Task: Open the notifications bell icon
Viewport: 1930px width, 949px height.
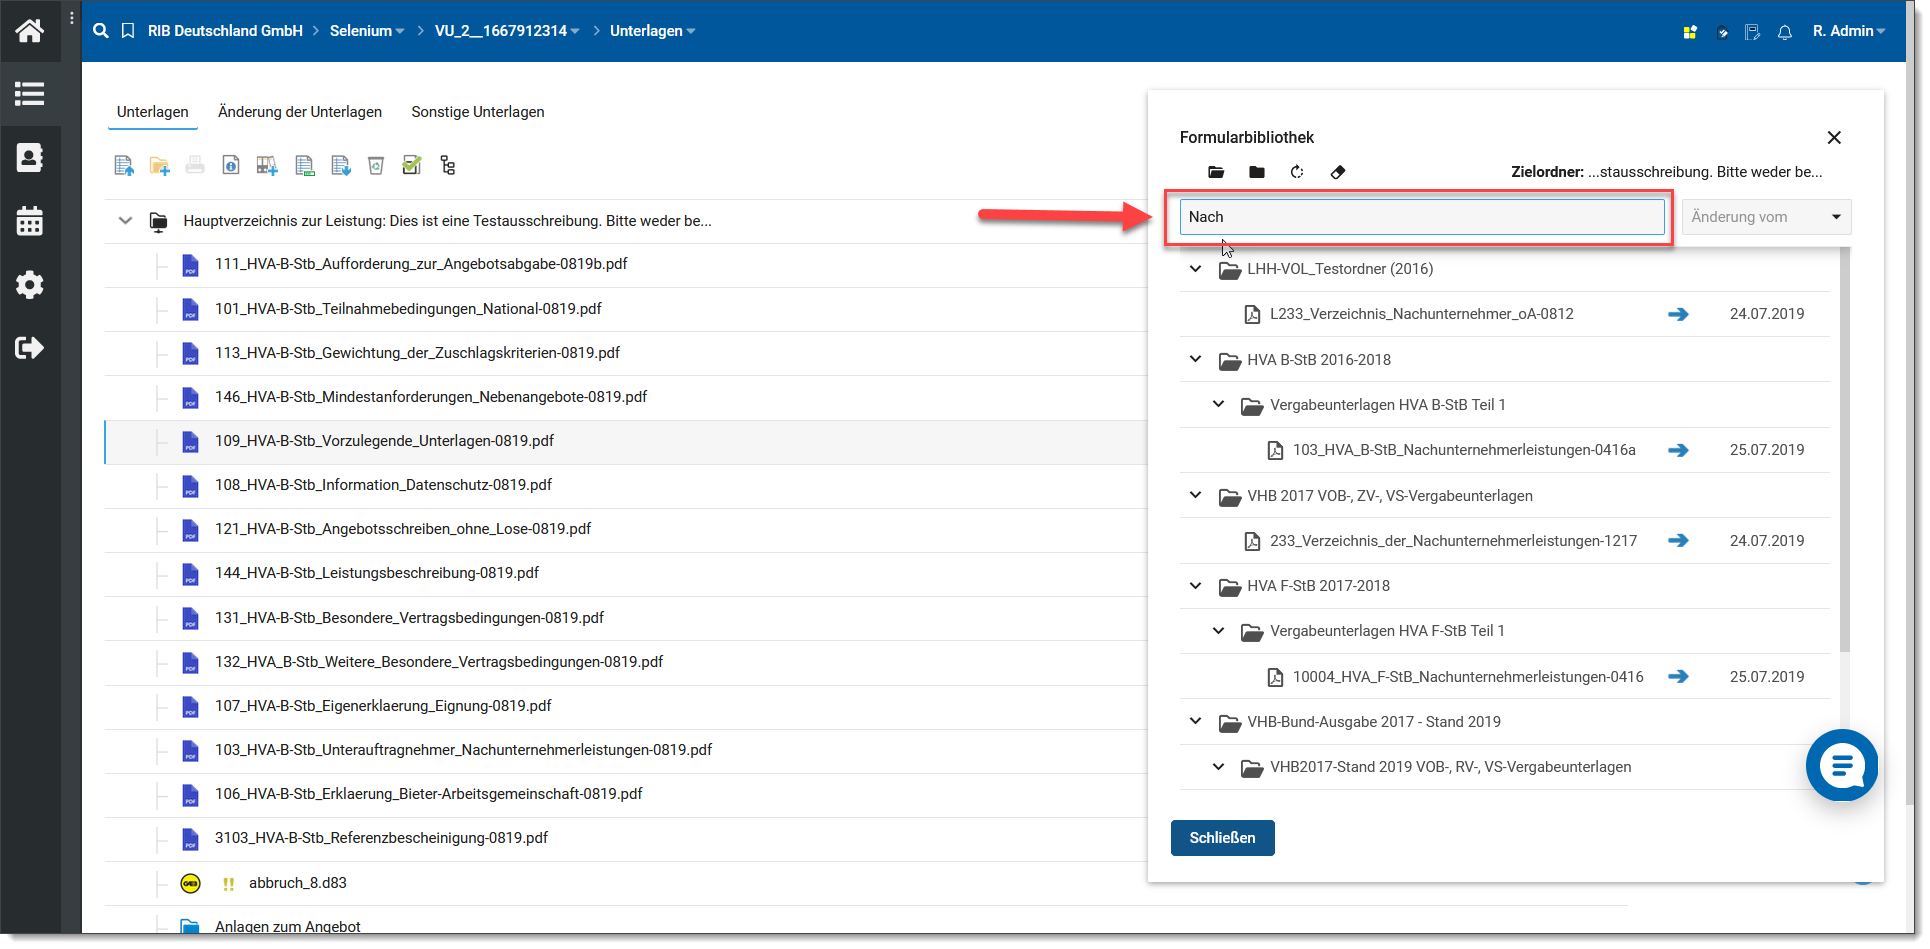Action: 1785,32
